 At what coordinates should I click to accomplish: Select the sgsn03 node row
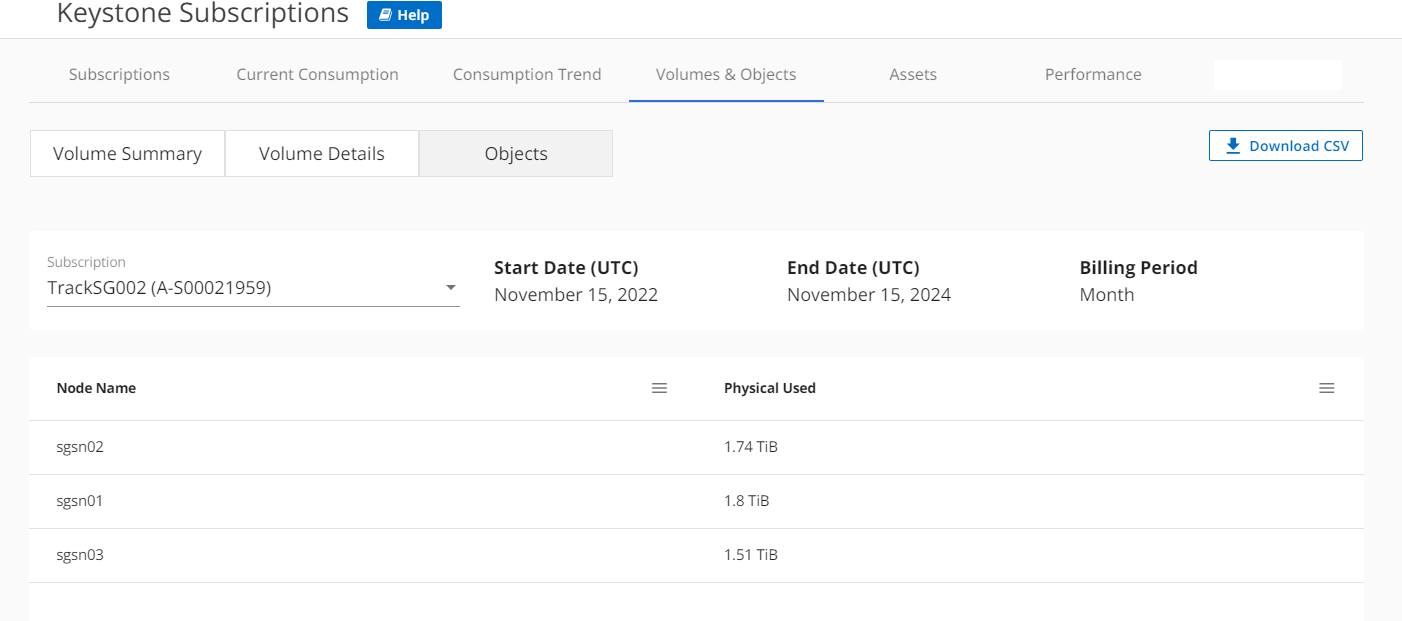[80, 555]
